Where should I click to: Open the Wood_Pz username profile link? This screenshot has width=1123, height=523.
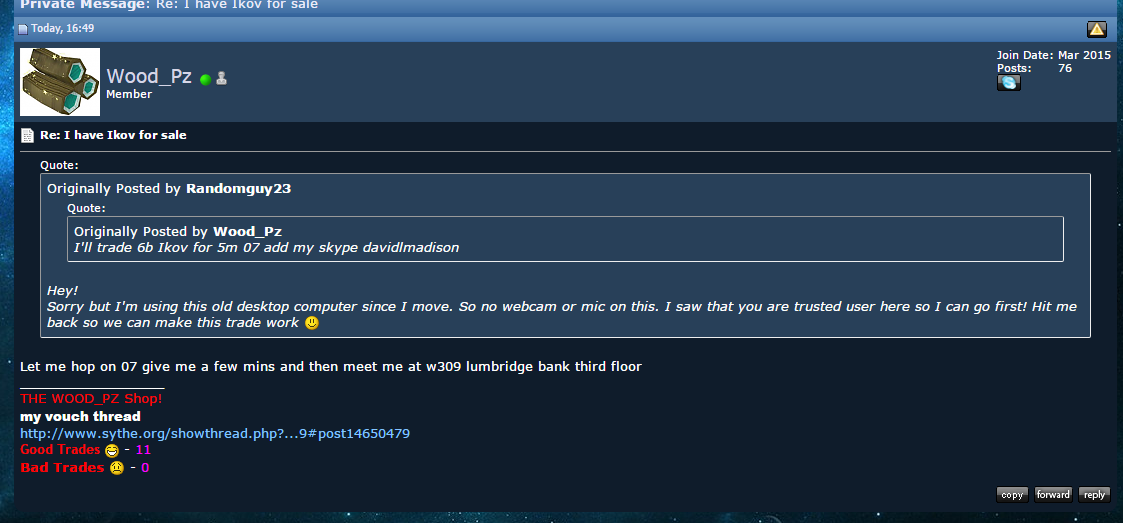(149, 76)
